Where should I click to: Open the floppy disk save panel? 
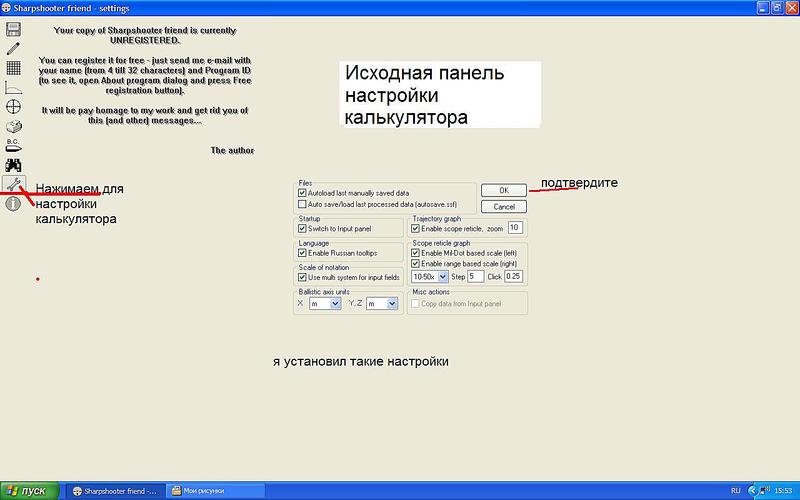pos(13,29)
